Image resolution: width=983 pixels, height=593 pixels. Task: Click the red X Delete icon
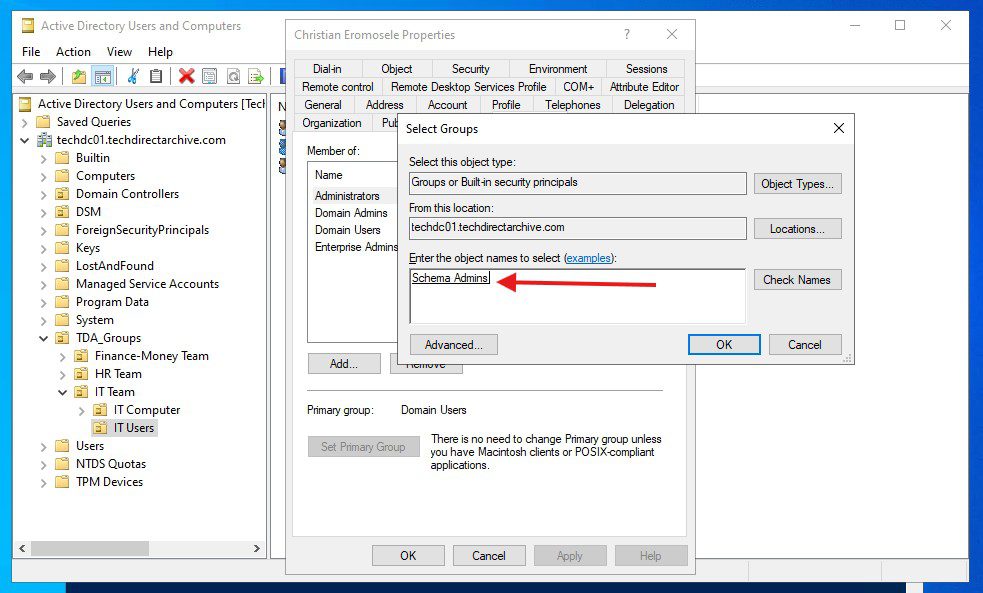click(187, 75)
